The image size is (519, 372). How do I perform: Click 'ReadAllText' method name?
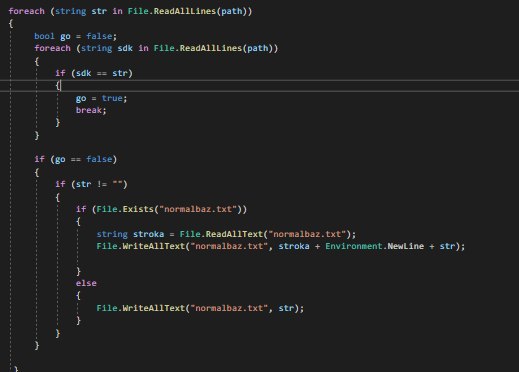[234, 234]
